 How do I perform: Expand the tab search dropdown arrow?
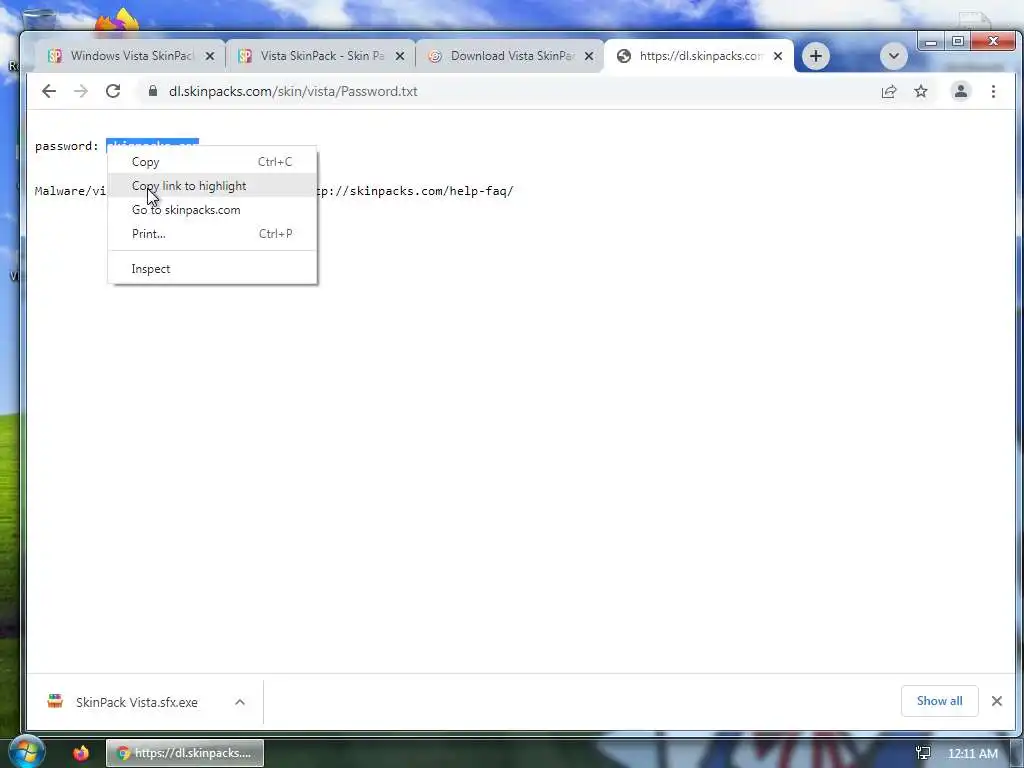click(x=893, y=56)
